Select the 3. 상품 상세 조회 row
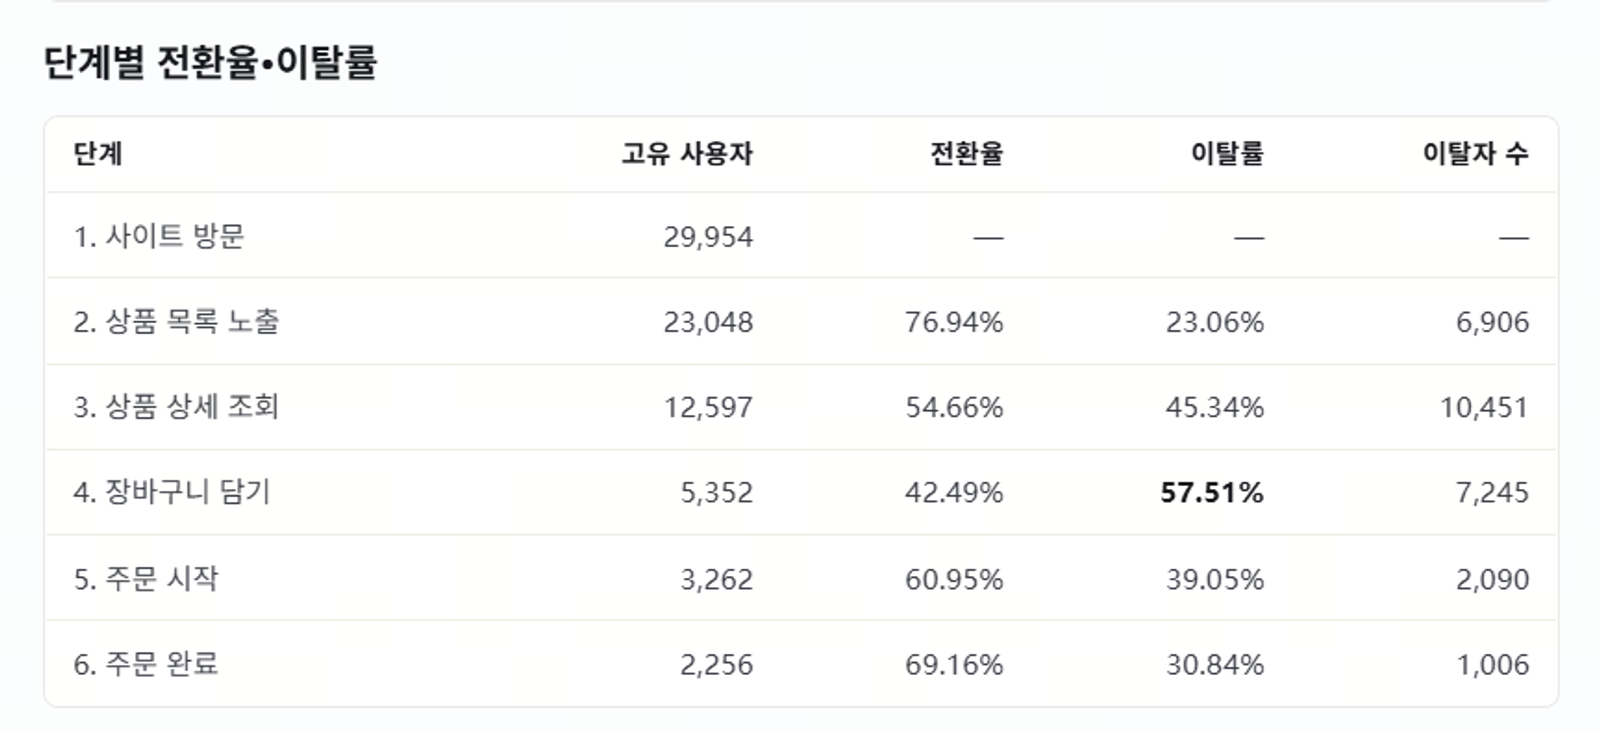Viewport: 1600px width, 731px height. tap(800, 407)
